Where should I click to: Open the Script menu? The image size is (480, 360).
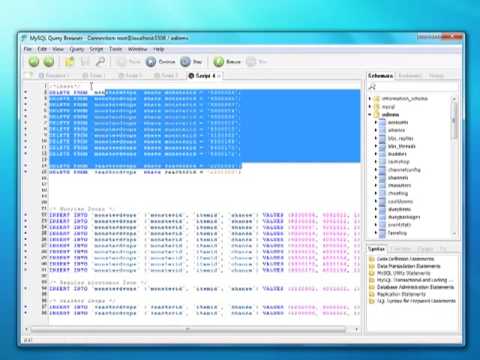click(96, 49)
